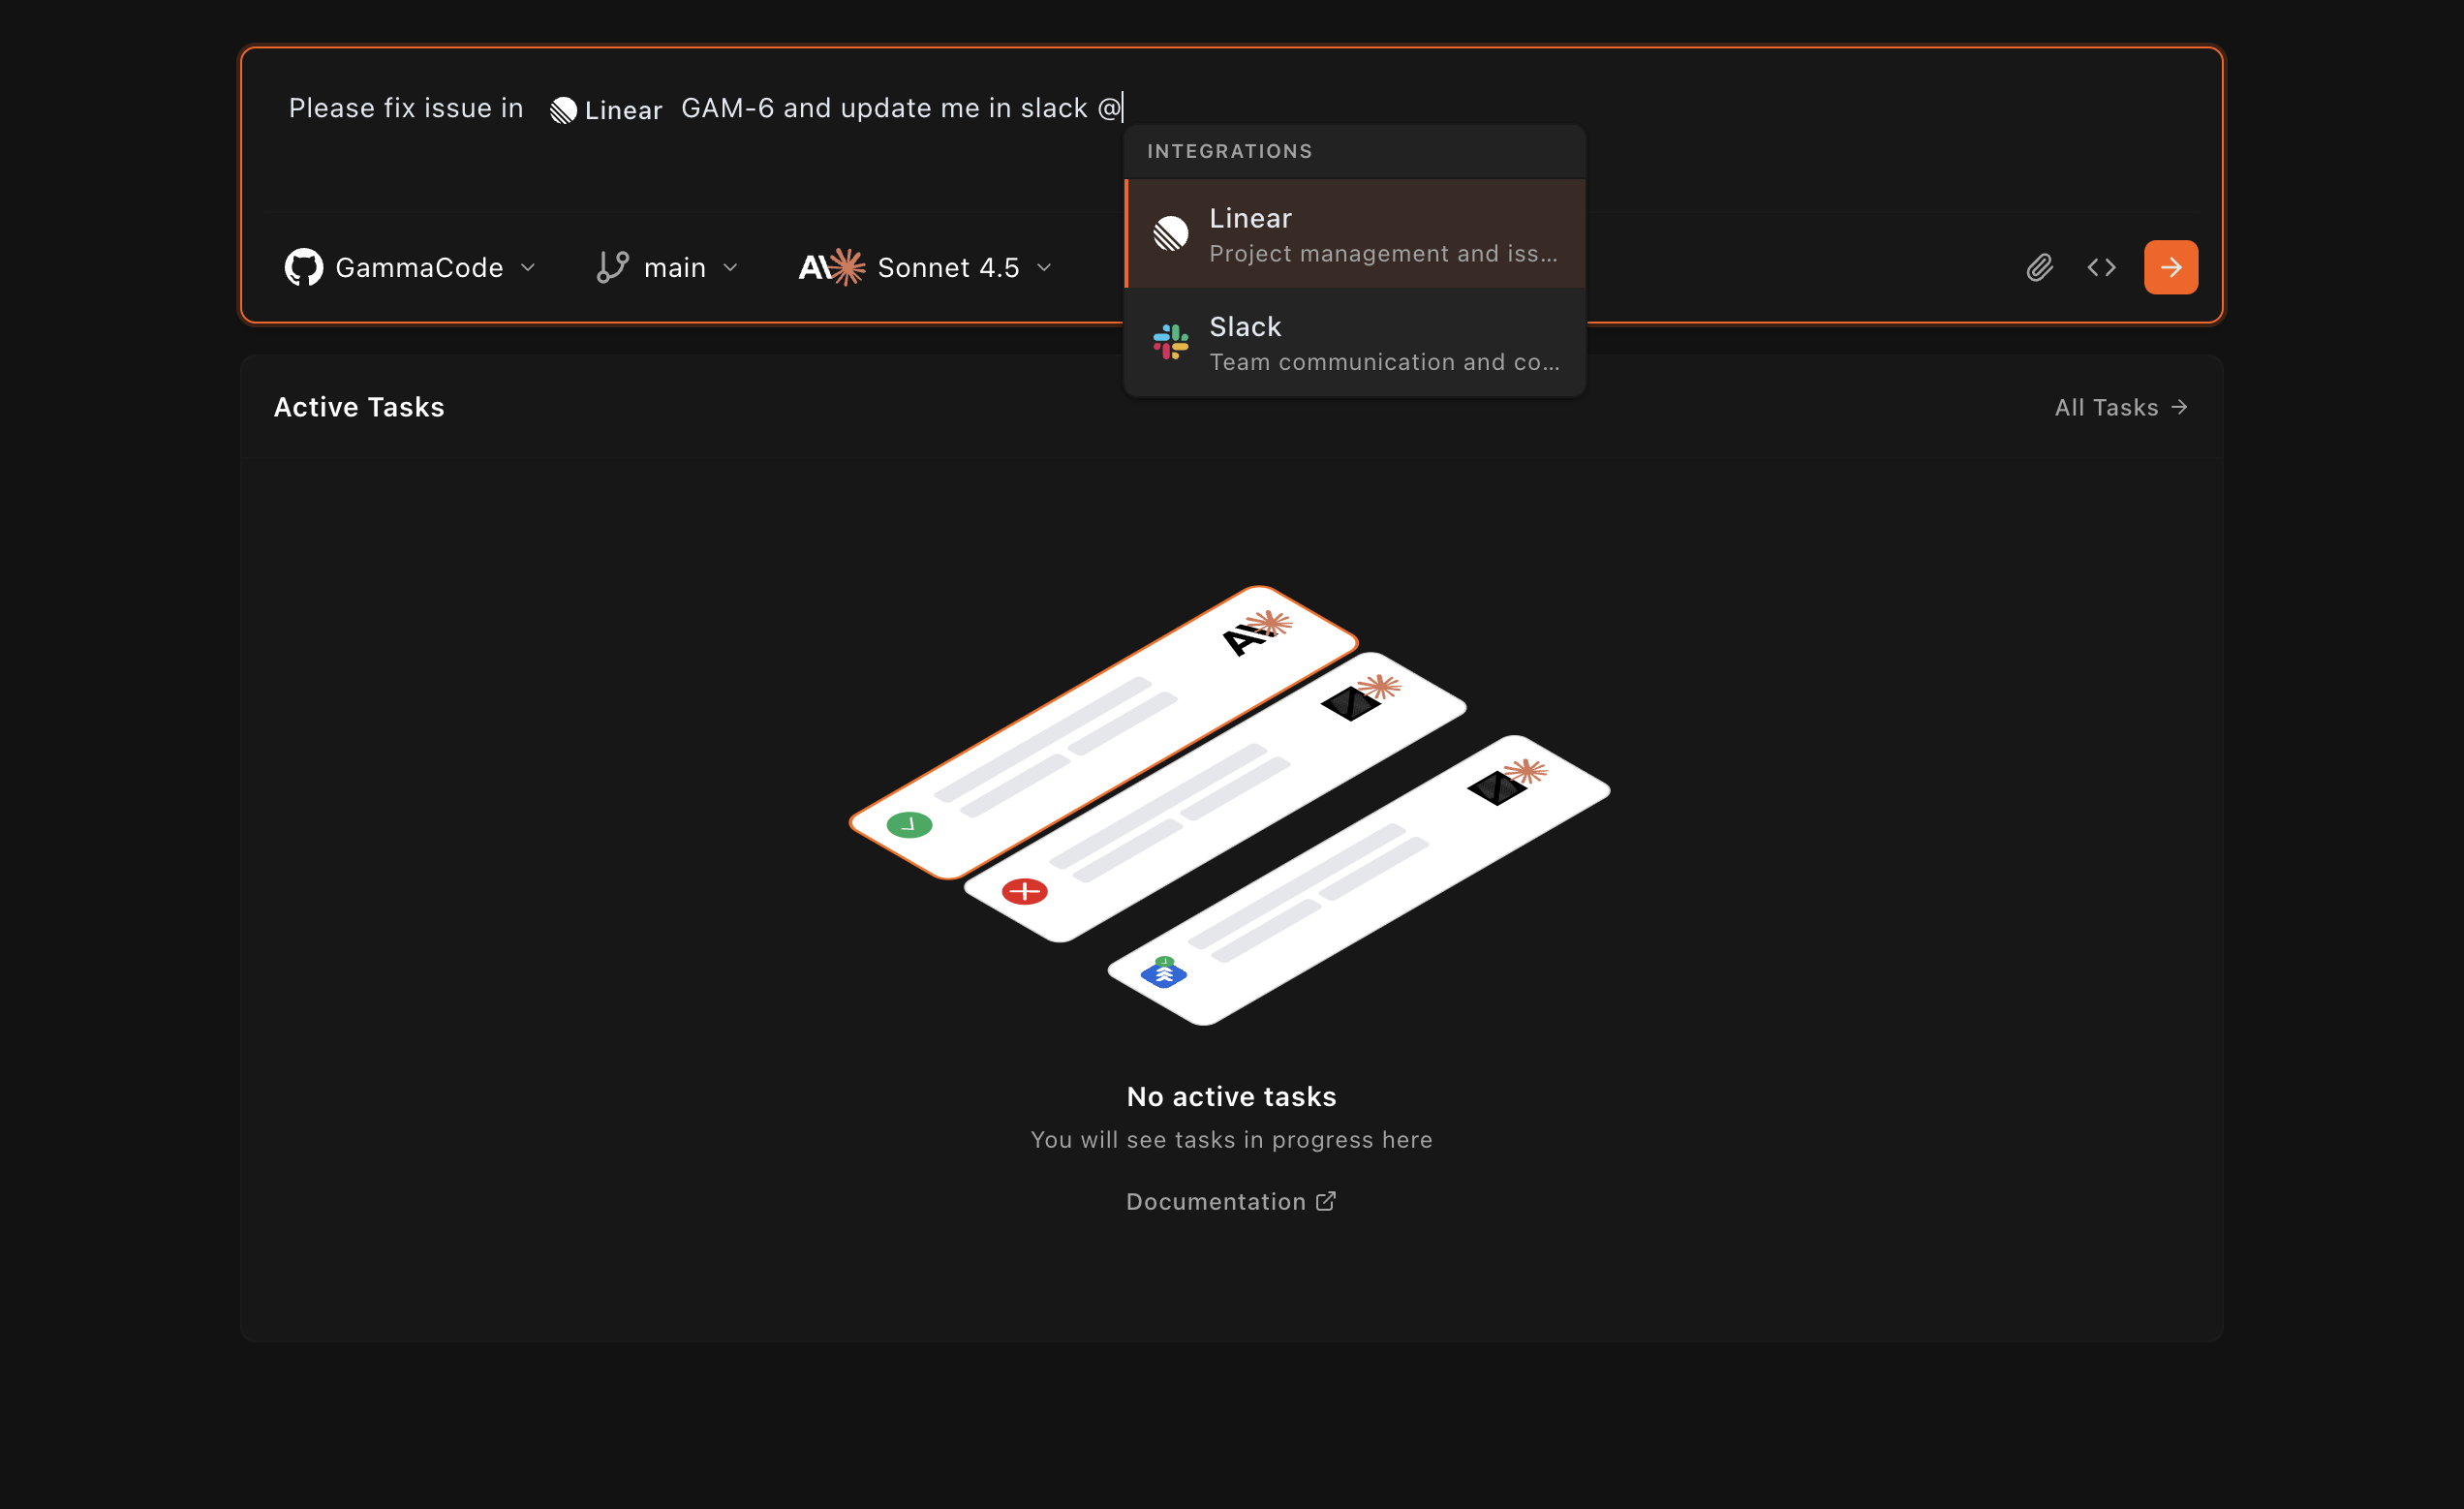Image resolution: width=2464 pixels, height=1509 pixels.
Task: Click the Linear logo in the integrations dropdown
Action: tap(1170, 233)
